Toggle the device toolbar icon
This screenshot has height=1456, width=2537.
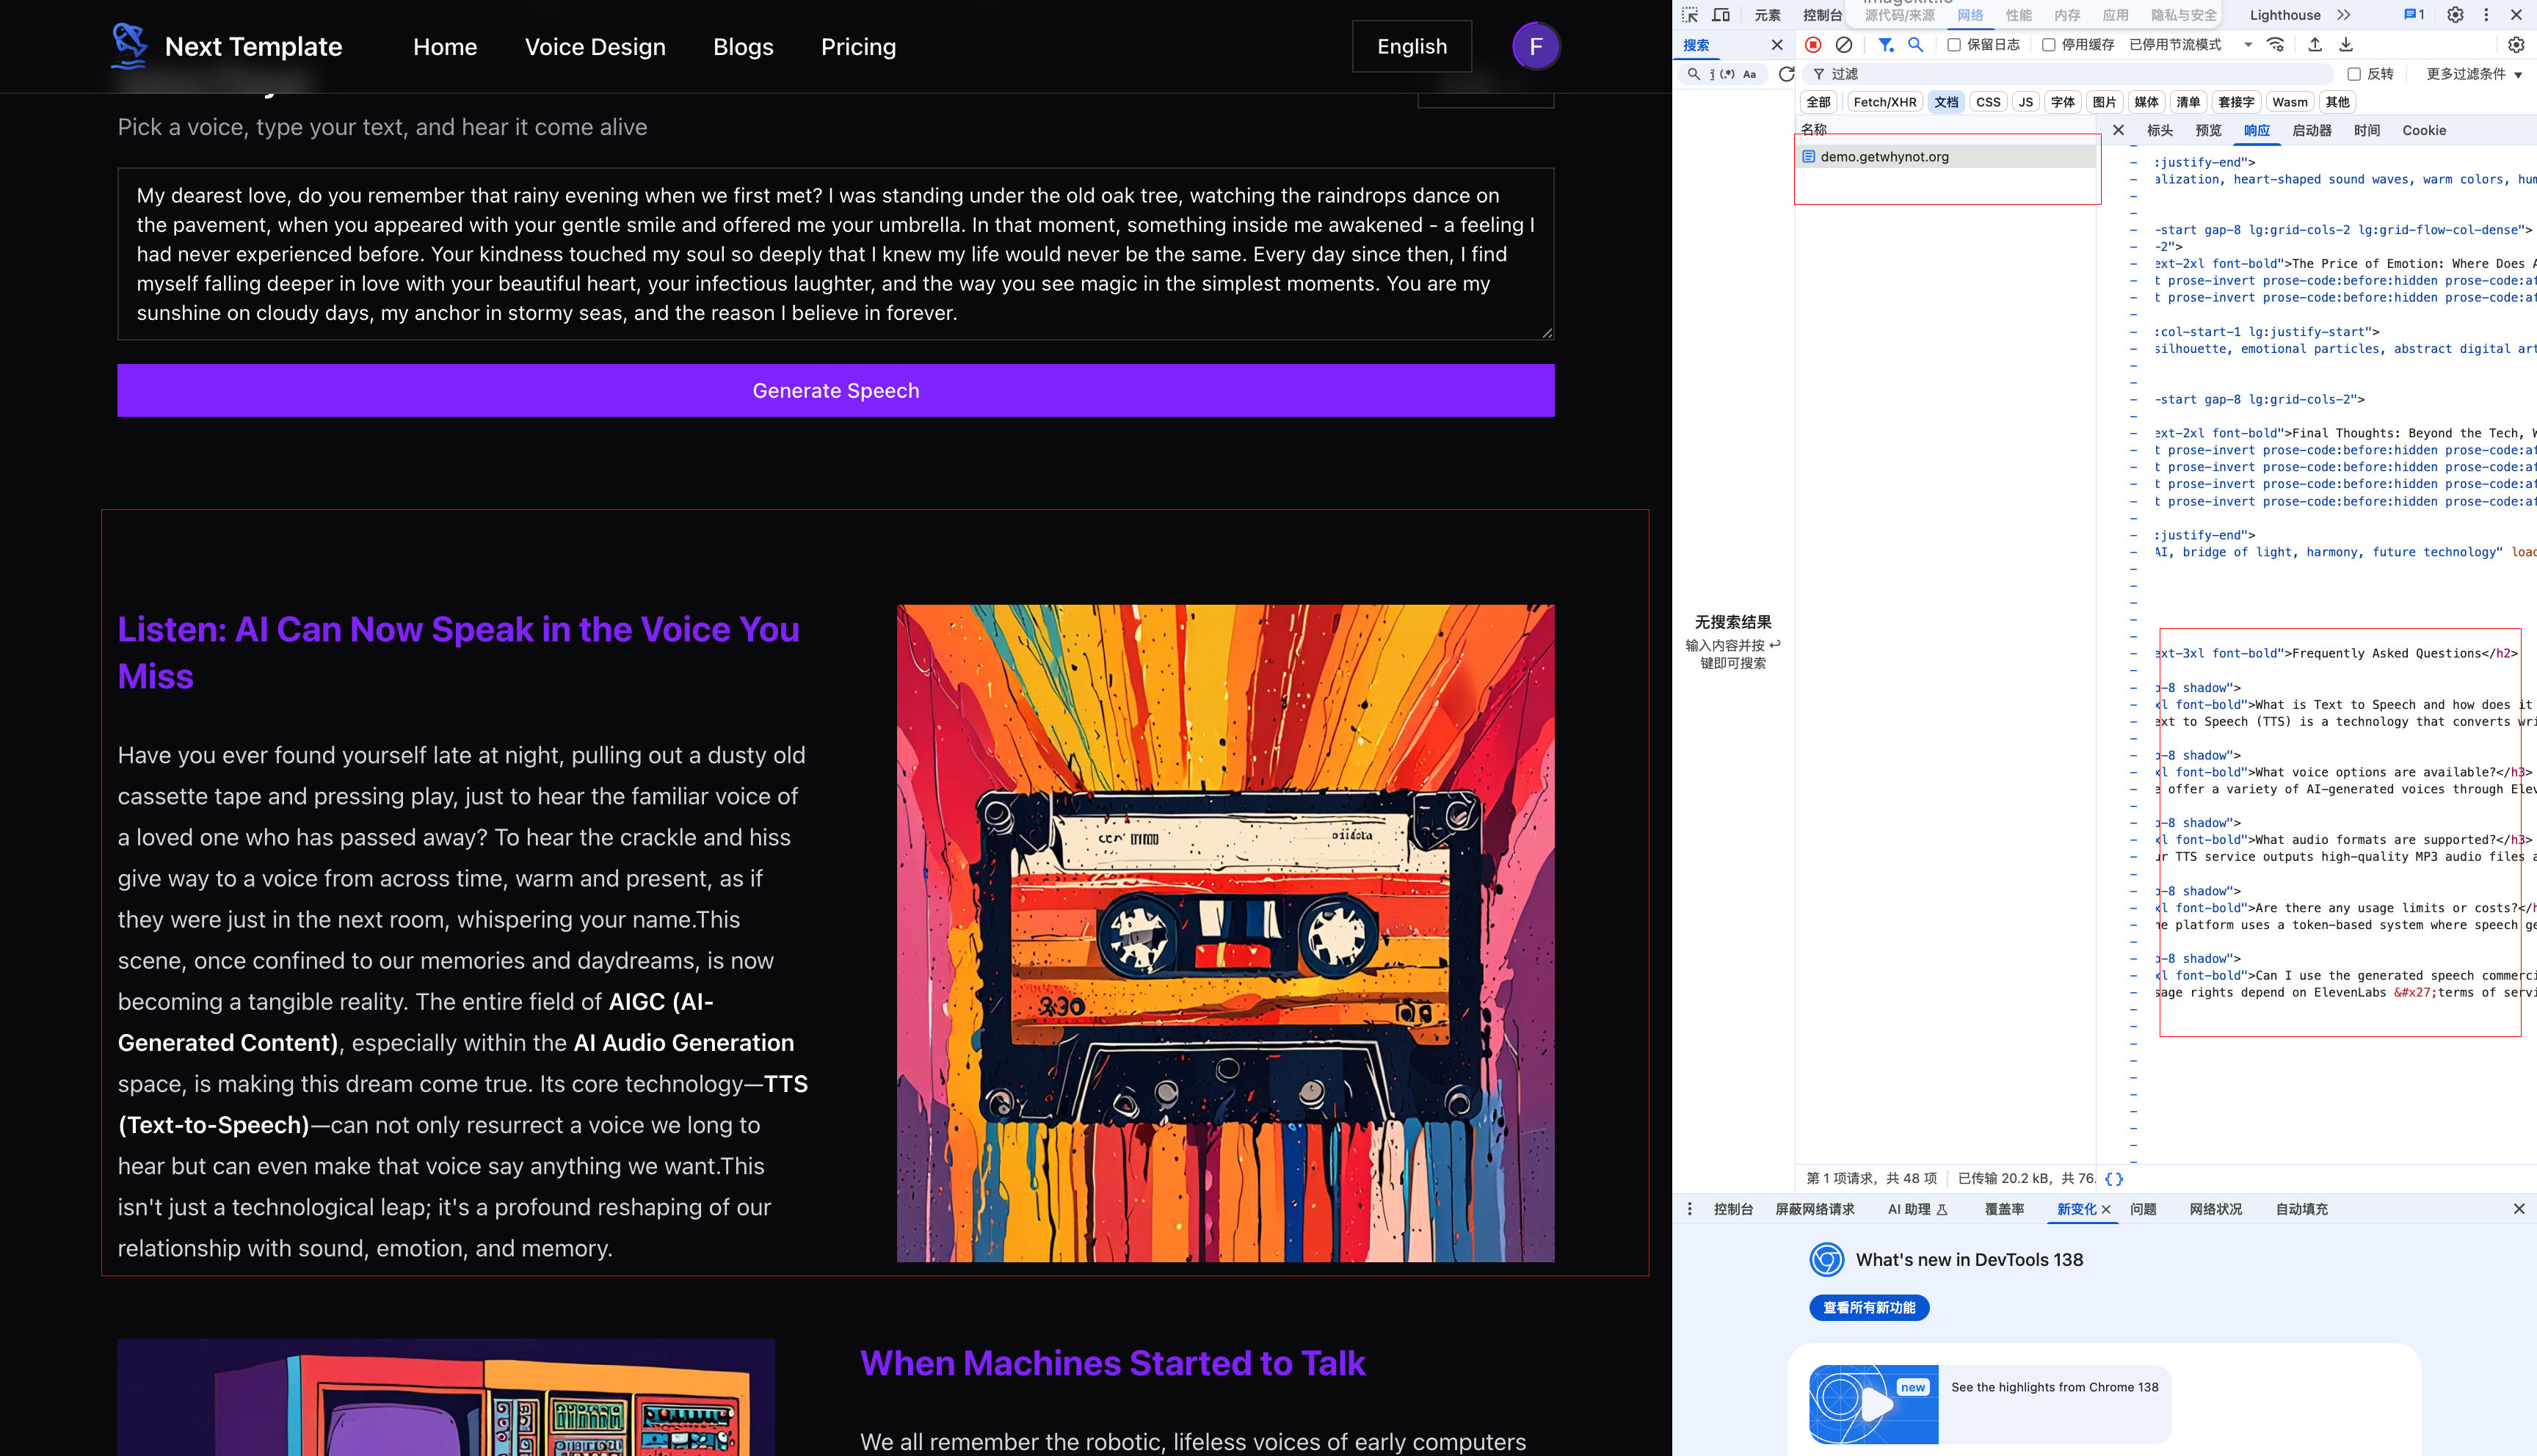[1721, 15]
